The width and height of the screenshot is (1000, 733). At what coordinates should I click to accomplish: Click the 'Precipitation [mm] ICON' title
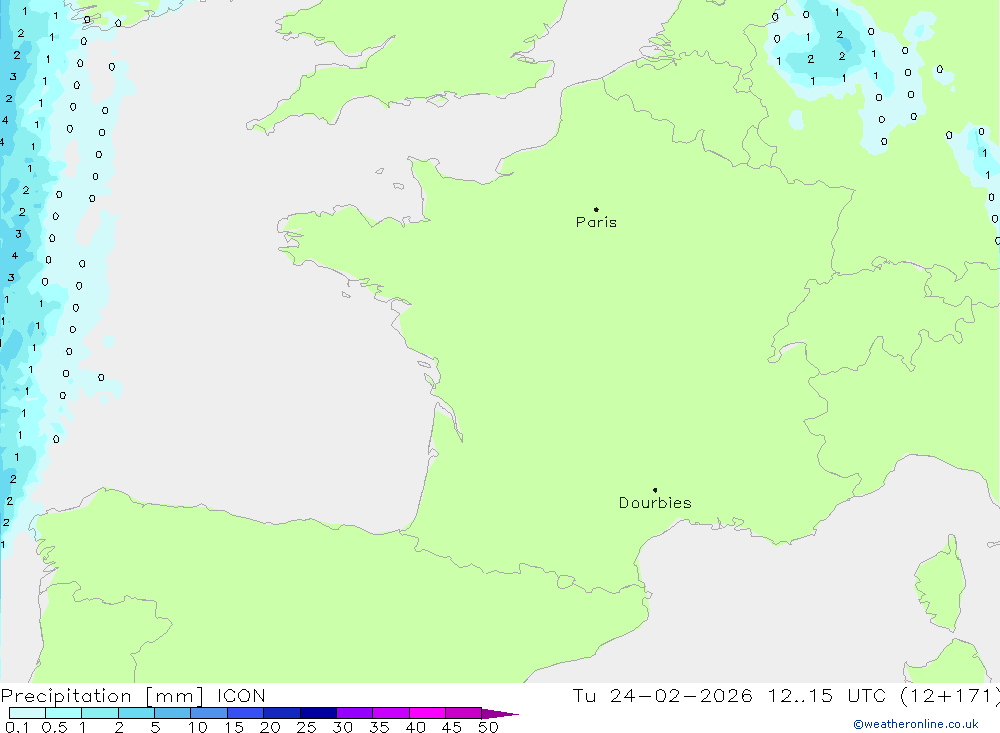coord(133,695)
